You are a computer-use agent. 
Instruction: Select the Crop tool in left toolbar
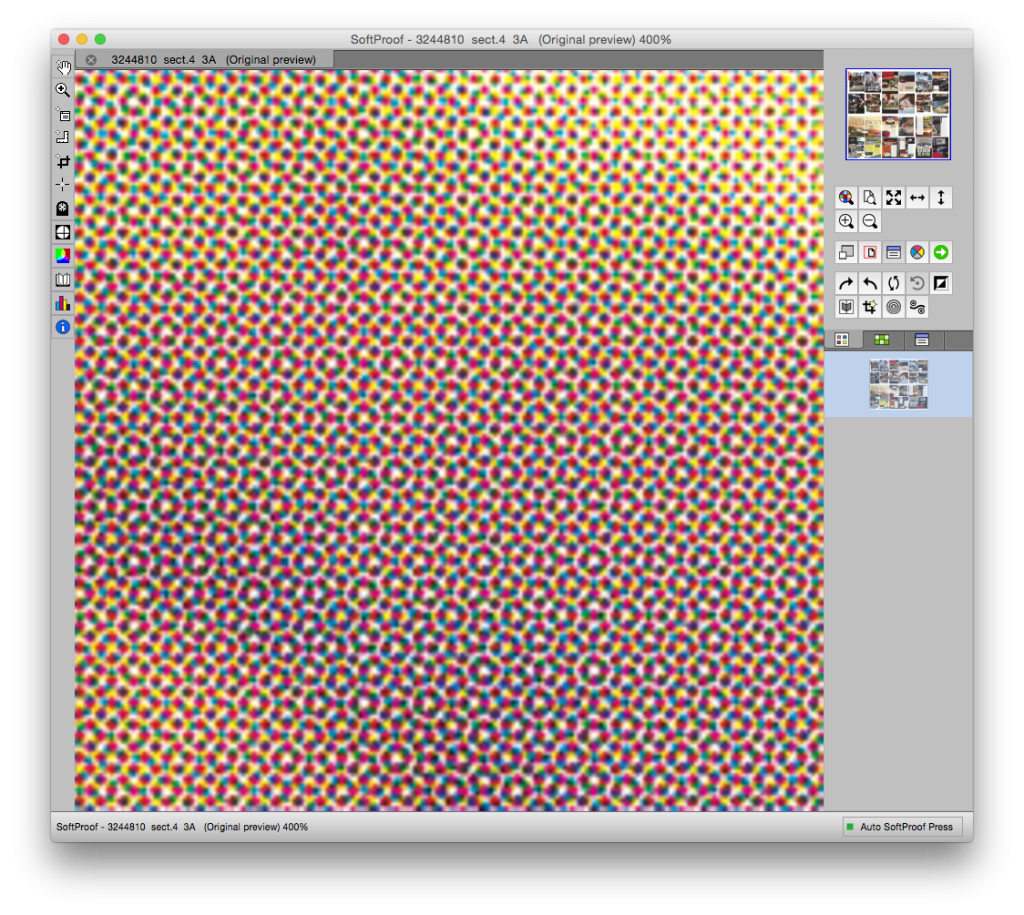click(63, 161)
